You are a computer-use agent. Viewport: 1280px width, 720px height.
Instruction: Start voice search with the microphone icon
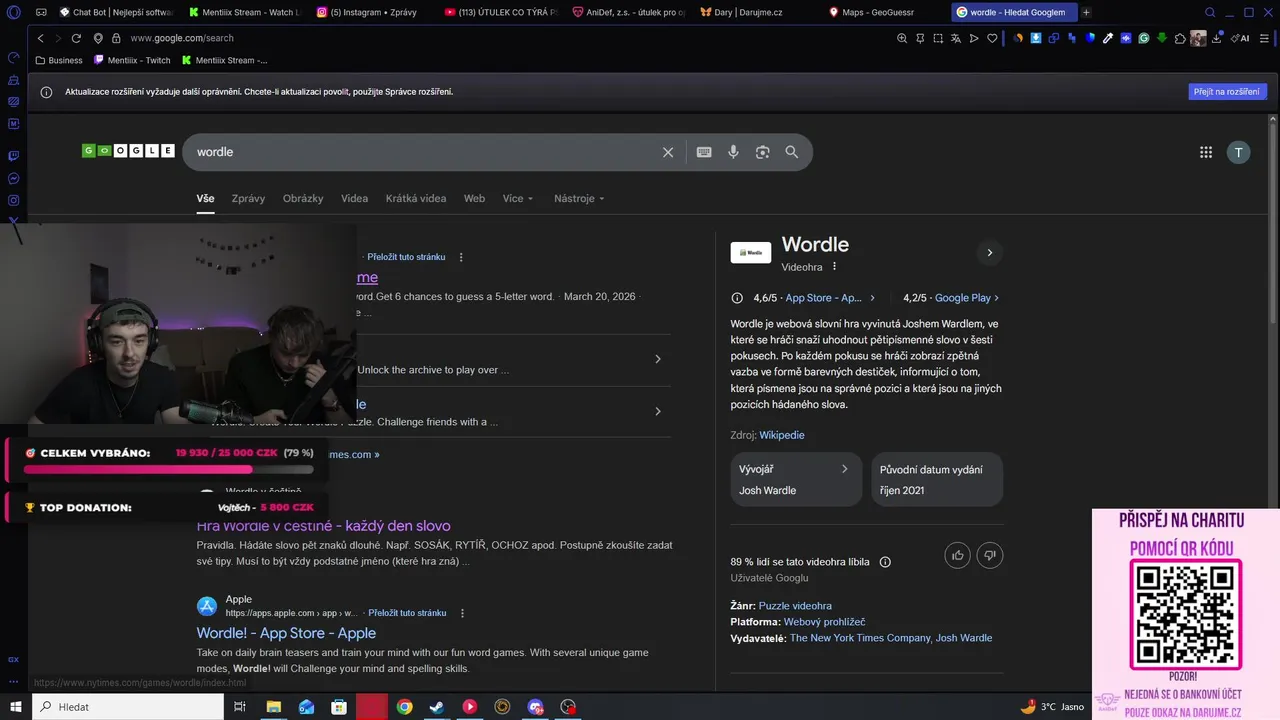[x=733, y=152]
